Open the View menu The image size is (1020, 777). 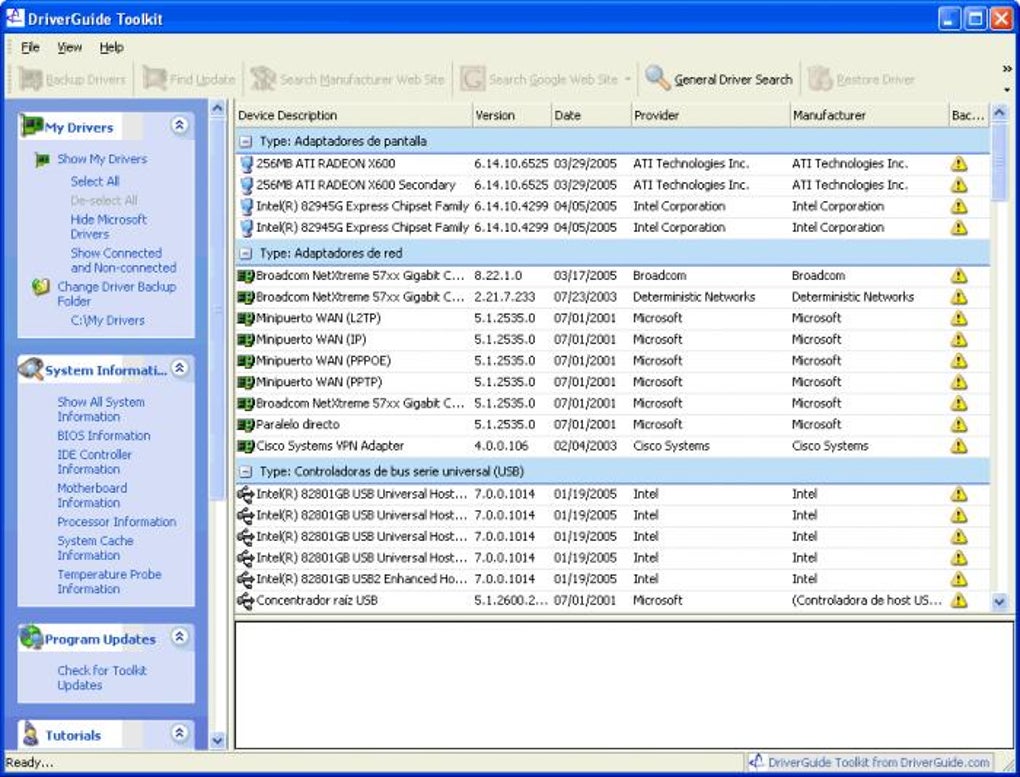70,47
